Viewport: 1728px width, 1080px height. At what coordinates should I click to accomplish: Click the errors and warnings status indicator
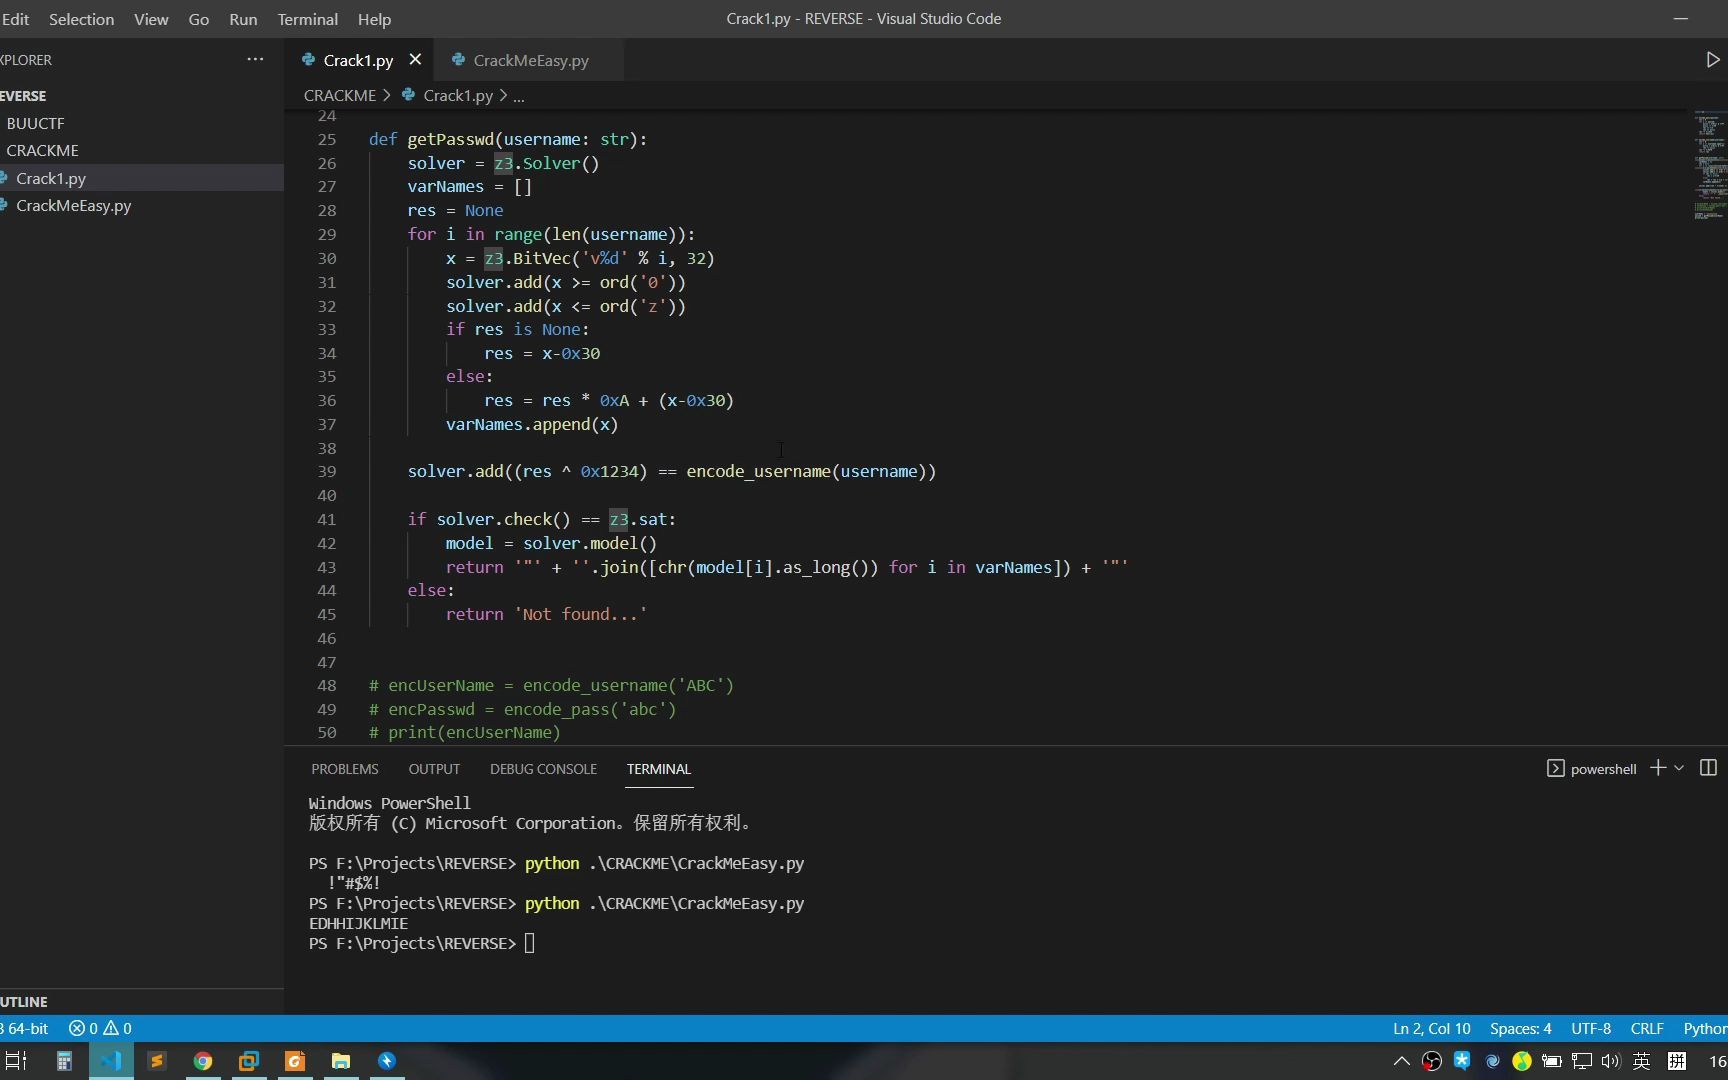[x=100, y=1028]
